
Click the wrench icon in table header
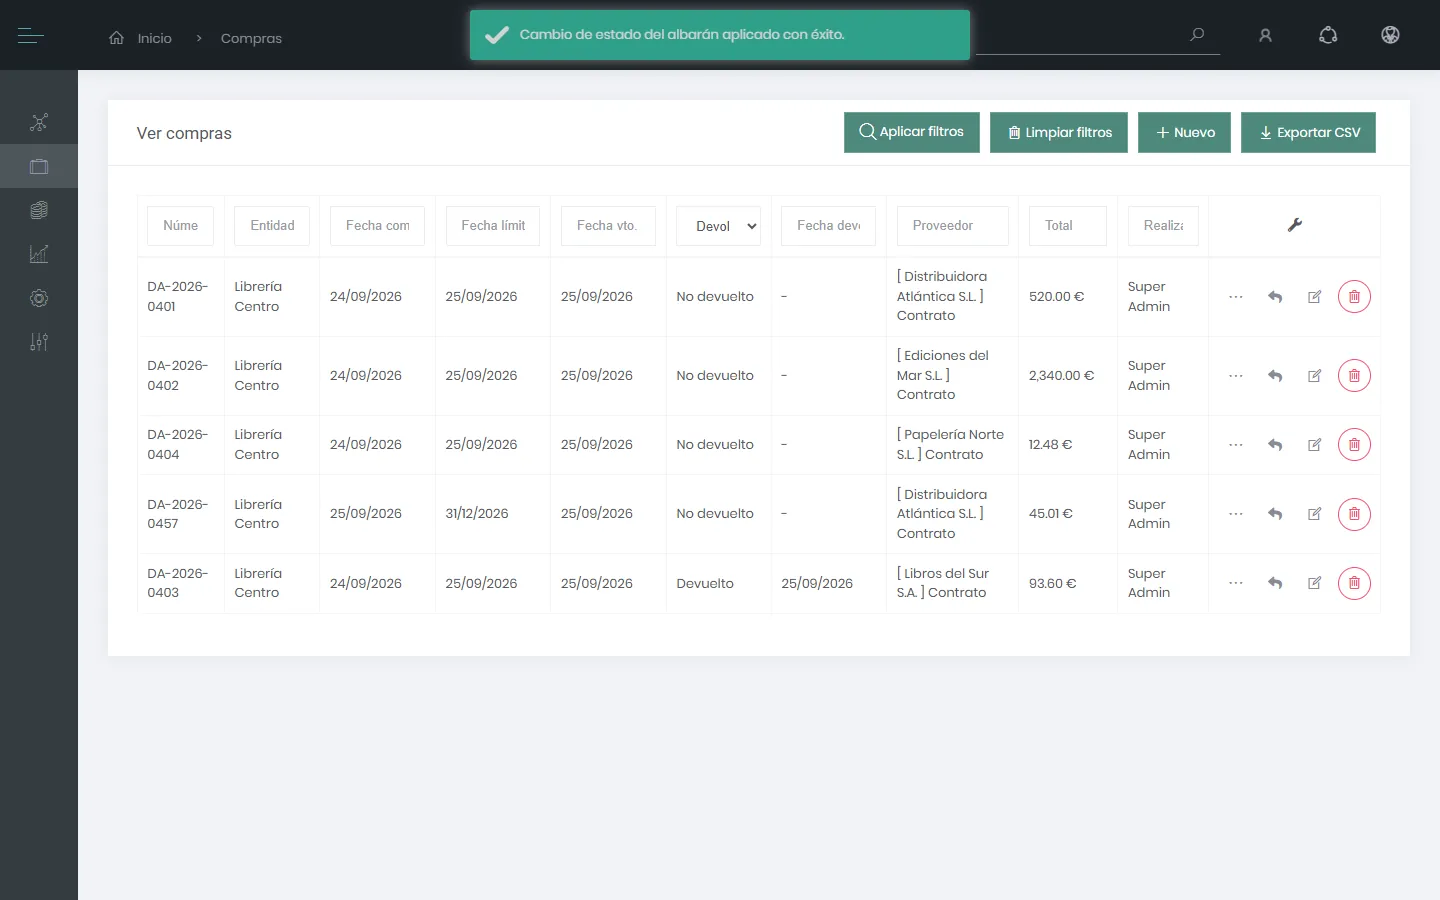[x=1294, y=225]
